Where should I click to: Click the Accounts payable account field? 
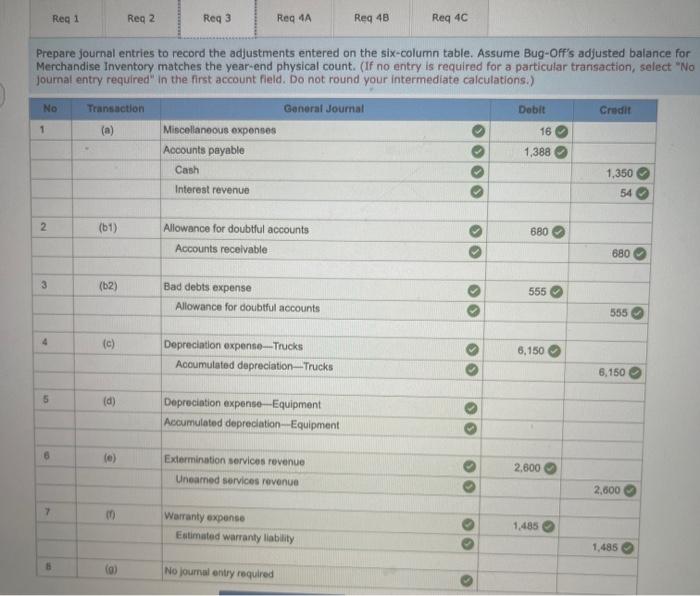pos(324,150)
